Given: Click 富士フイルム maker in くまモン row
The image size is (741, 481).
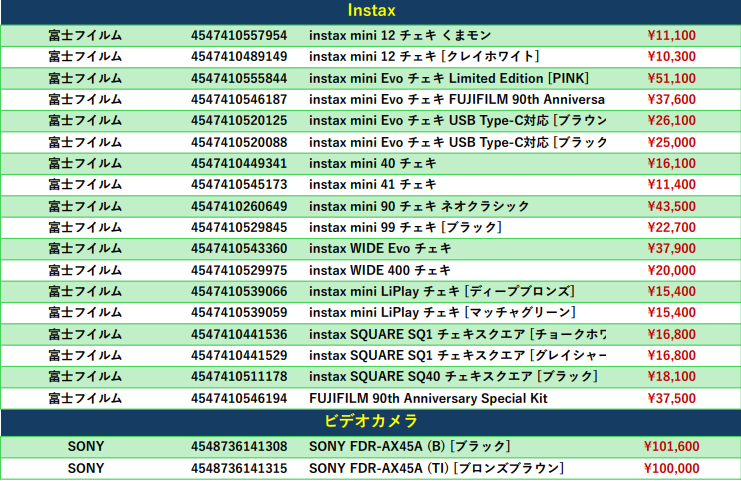Looking at the screenshot, I should click(x=85, y=35).
